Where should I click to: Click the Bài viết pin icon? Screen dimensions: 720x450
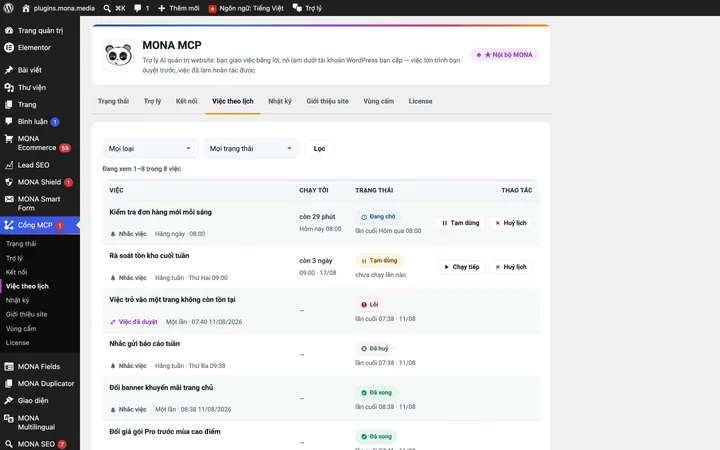(9, 70)
